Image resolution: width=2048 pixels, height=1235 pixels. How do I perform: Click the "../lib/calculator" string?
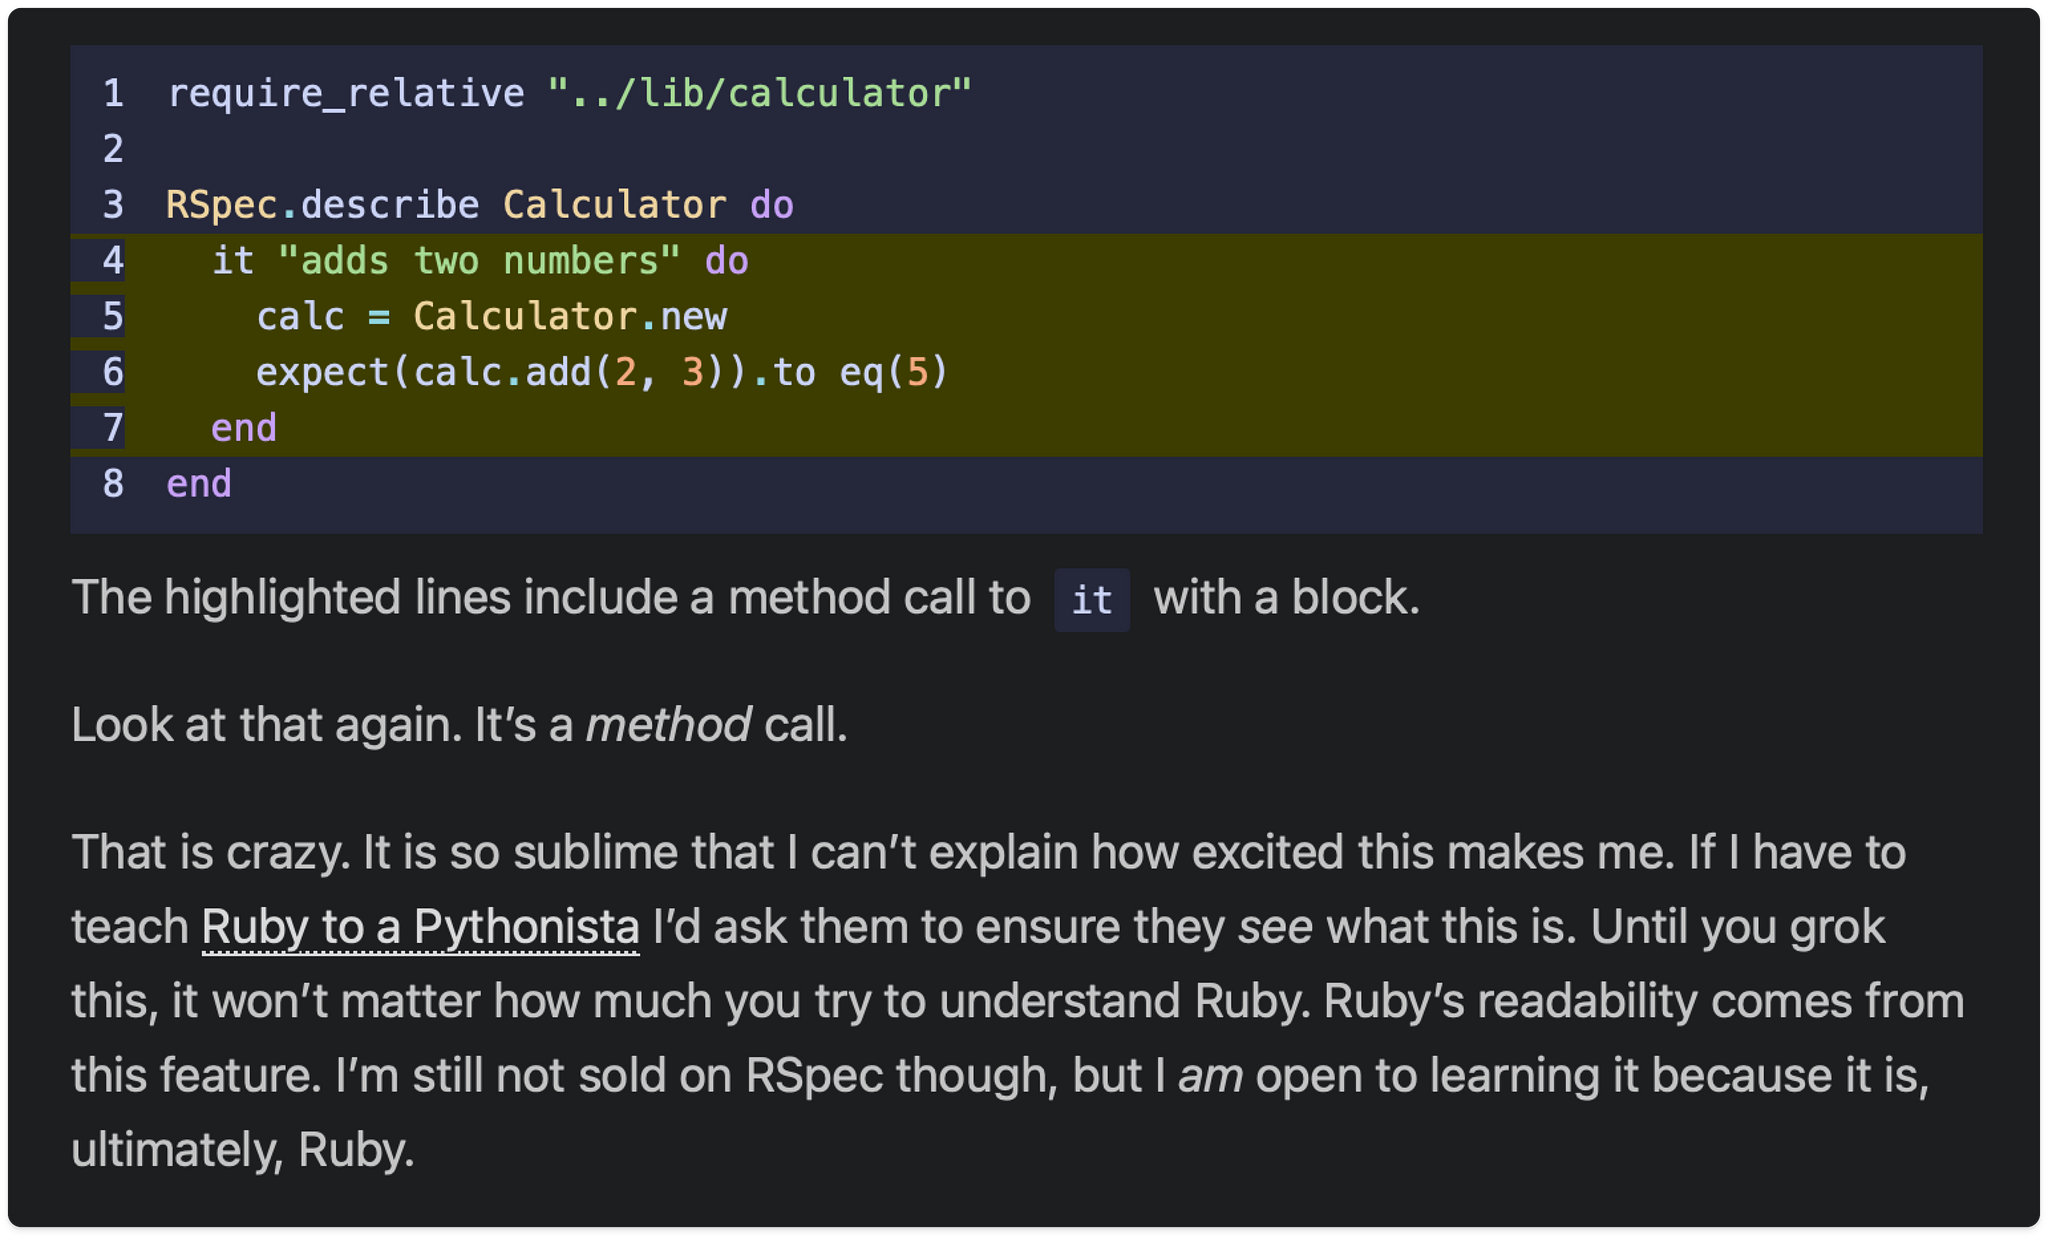759,94
